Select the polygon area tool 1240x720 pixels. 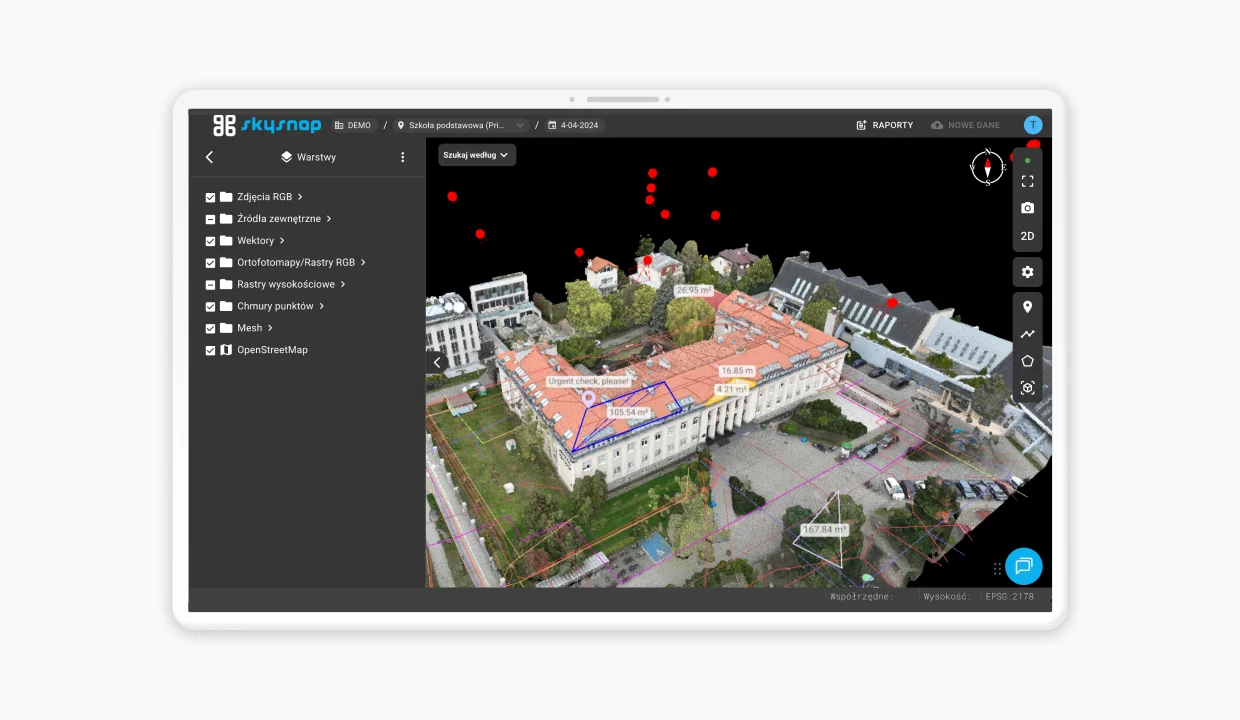point(1027,361)
